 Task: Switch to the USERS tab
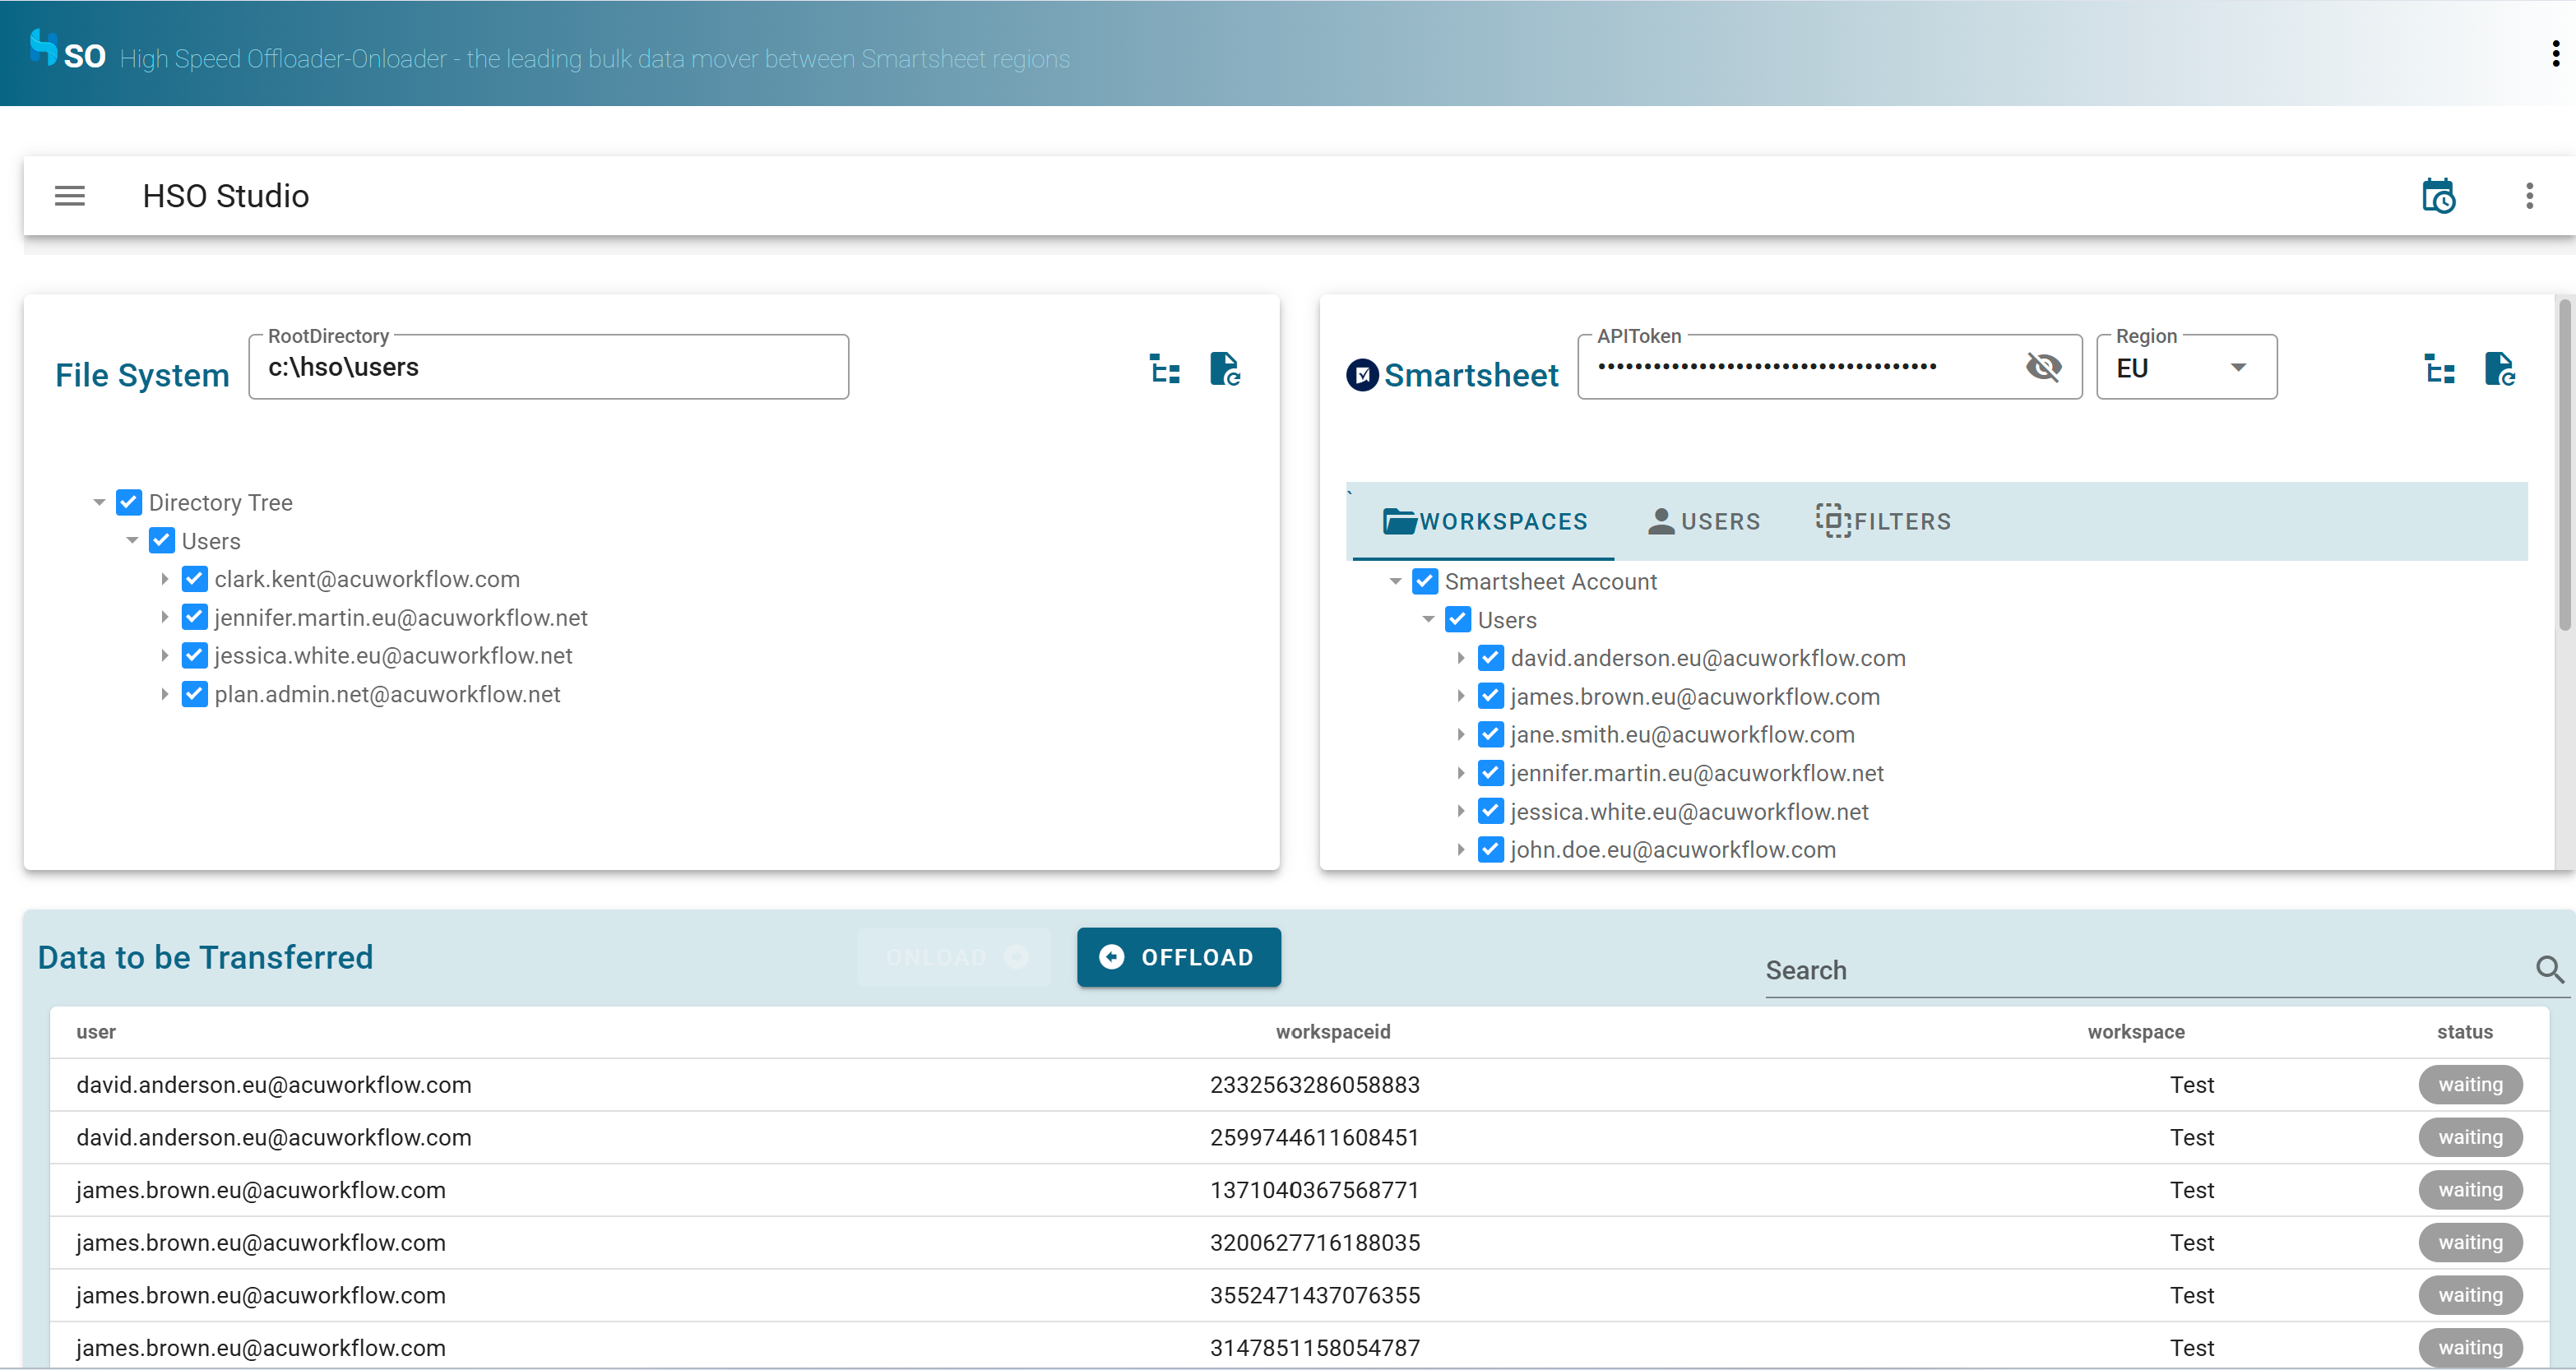(x=1703, y=521)
